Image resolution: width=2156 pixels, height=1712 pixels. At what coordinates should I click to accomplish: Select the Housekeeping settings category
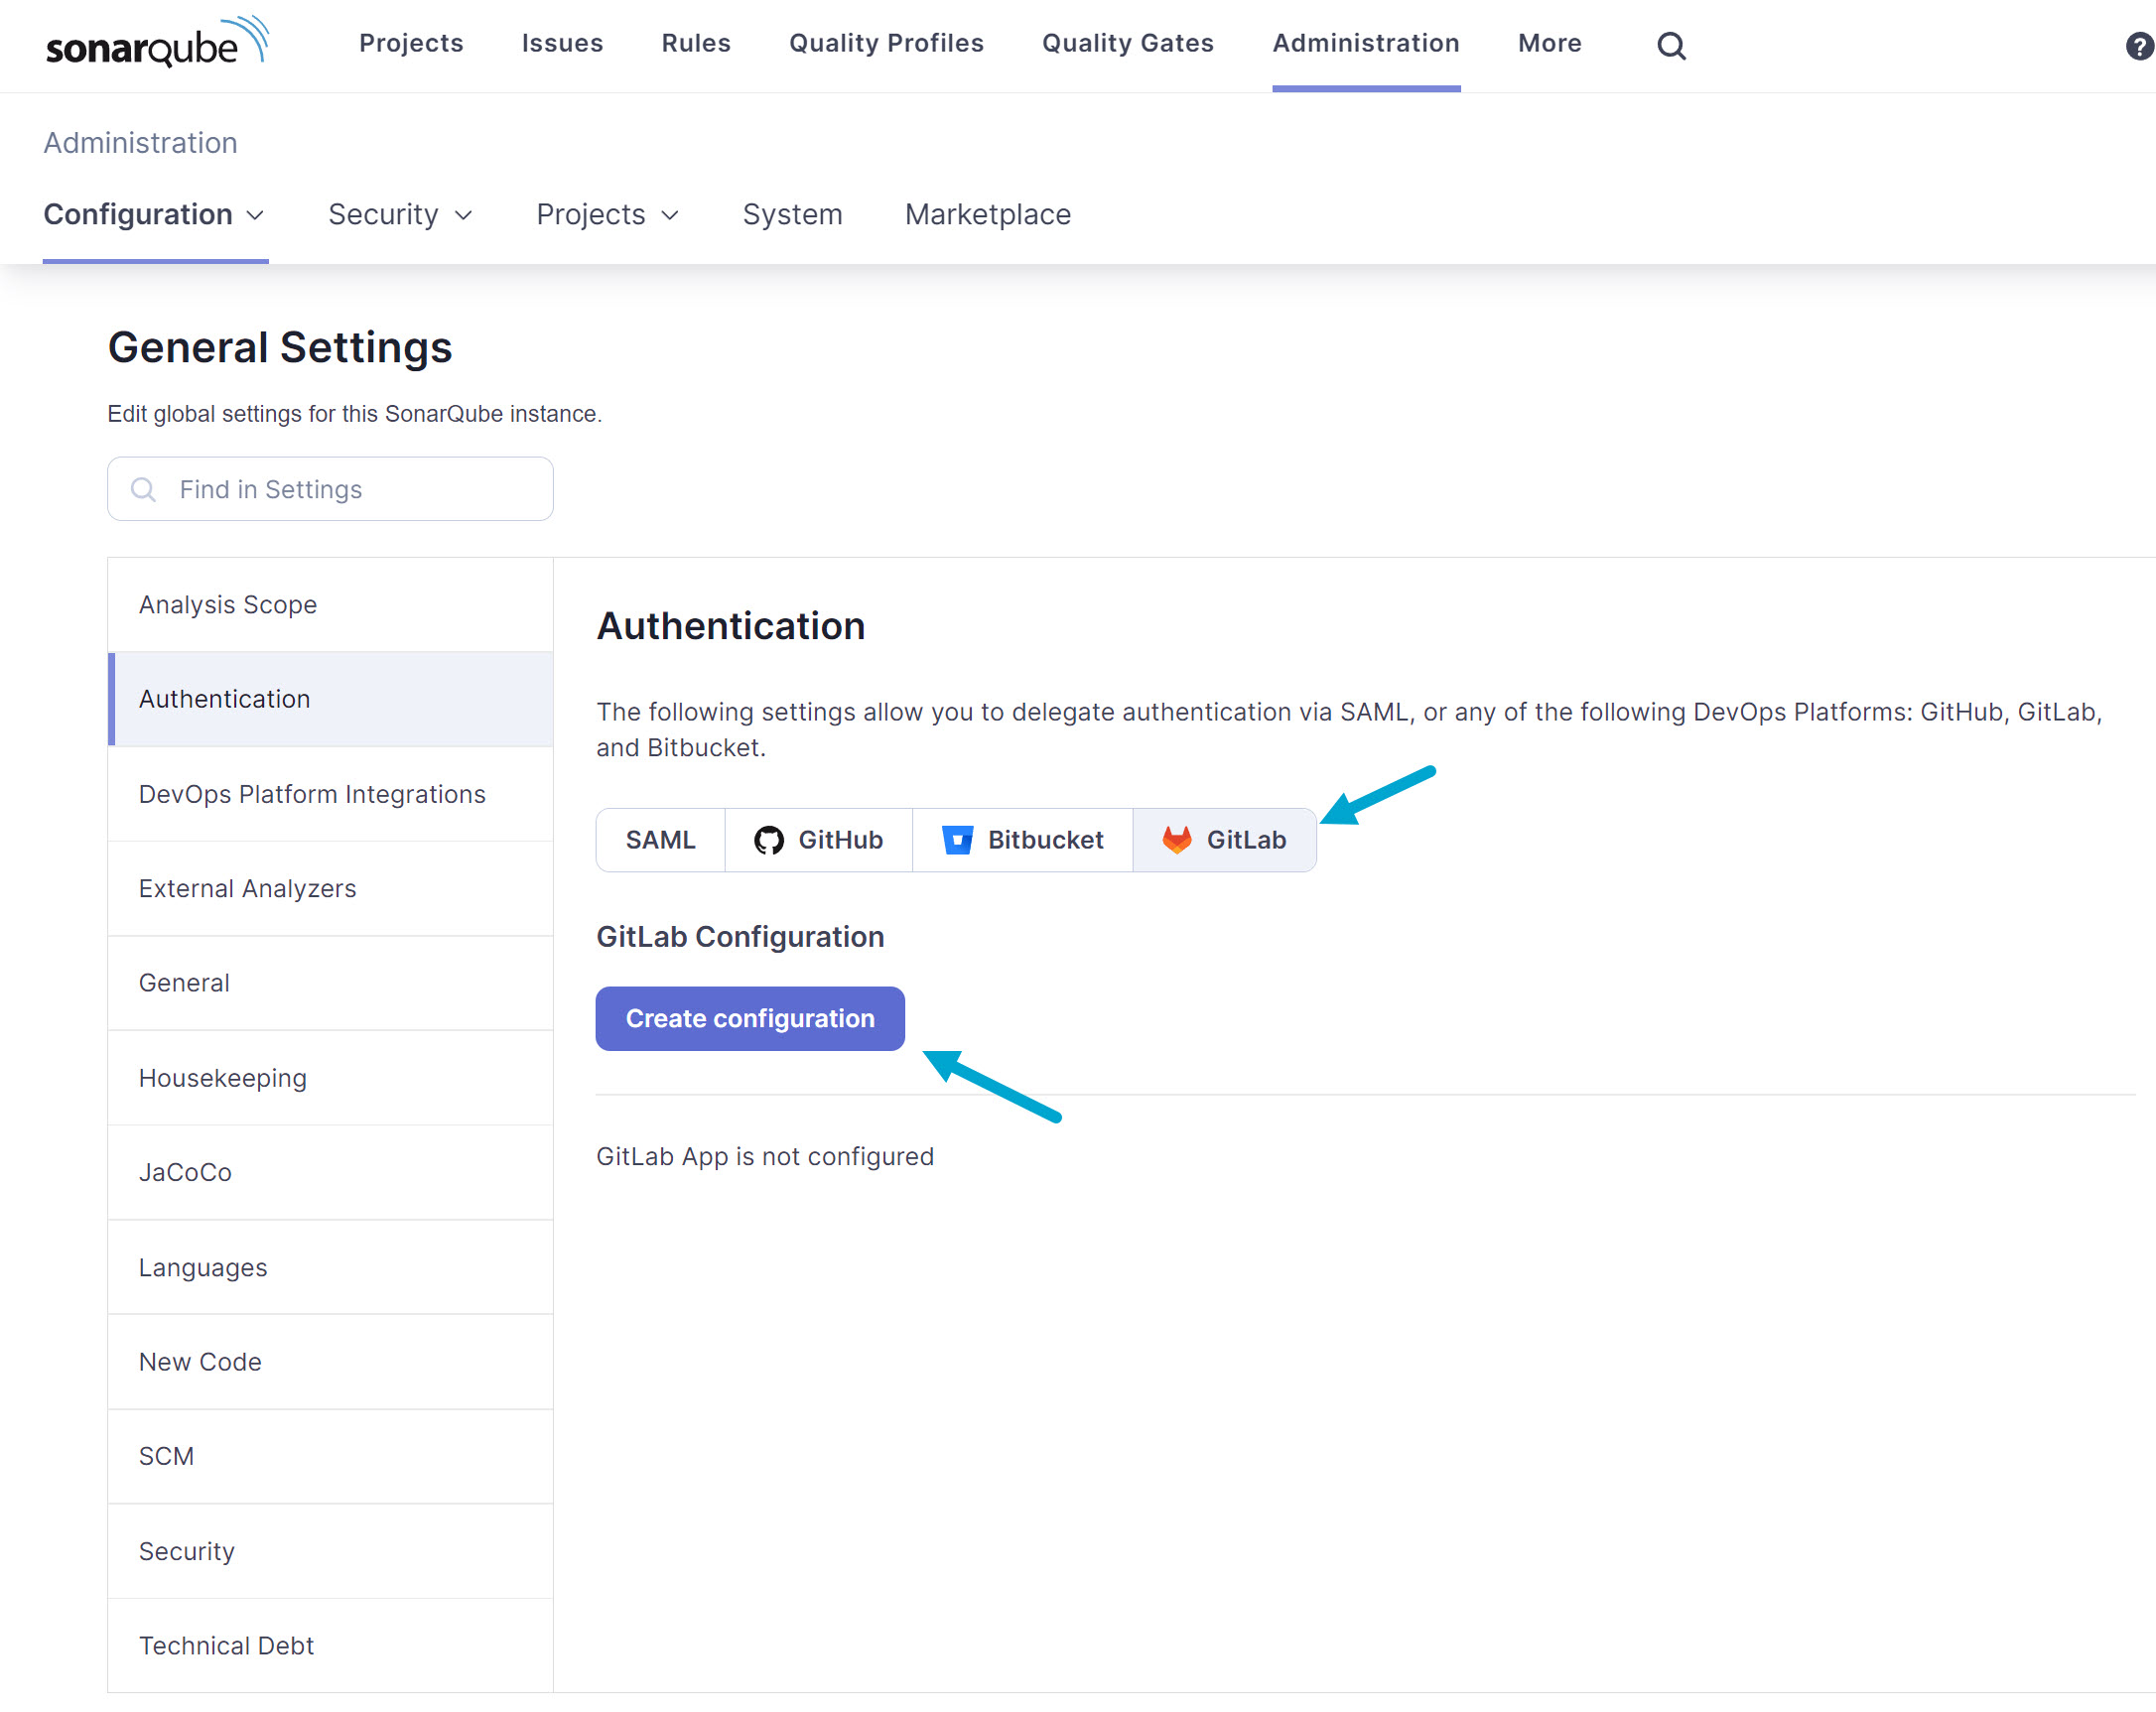pyautogui.click(x=222, y=1078)
